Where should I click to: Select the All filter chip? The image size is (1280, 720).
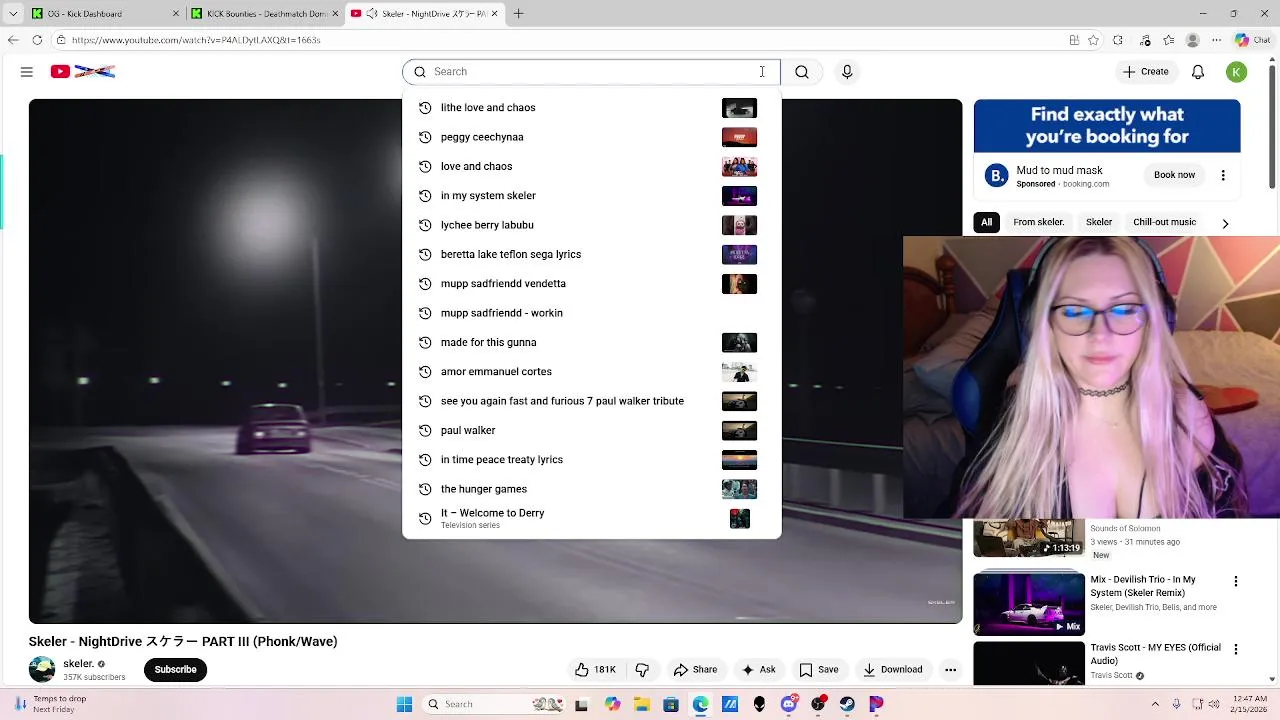[987, 222]
